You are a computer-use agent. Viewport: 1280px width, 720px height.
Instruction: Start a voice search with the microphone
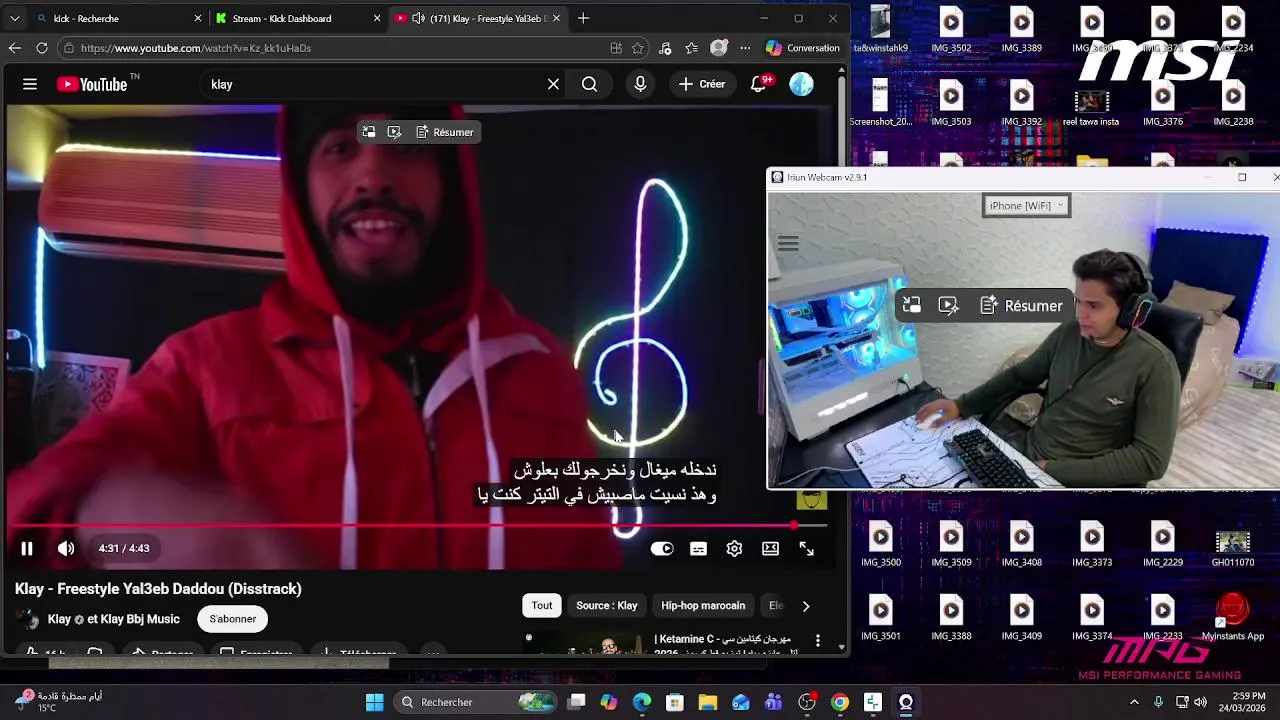click(641, 85)
